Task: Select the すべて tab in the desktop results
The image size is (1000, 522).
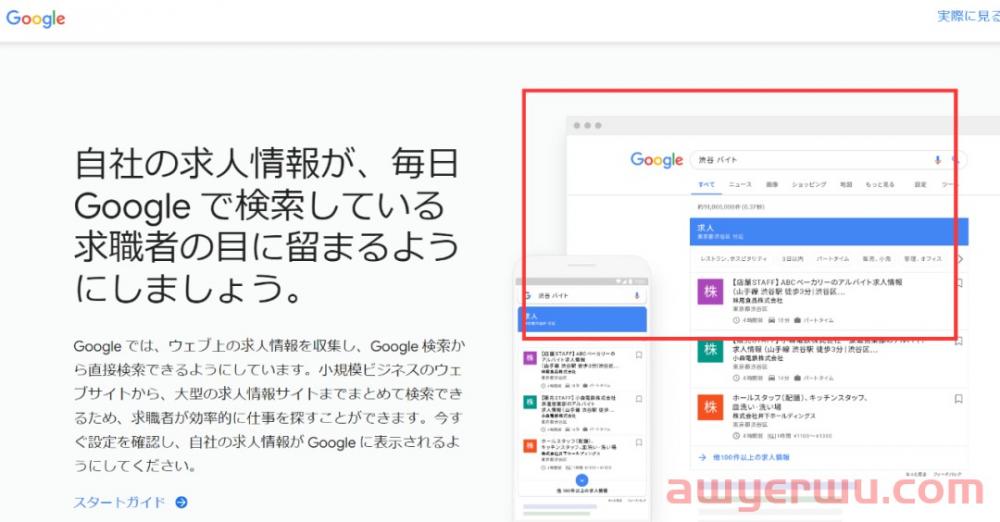Action: 706,184
